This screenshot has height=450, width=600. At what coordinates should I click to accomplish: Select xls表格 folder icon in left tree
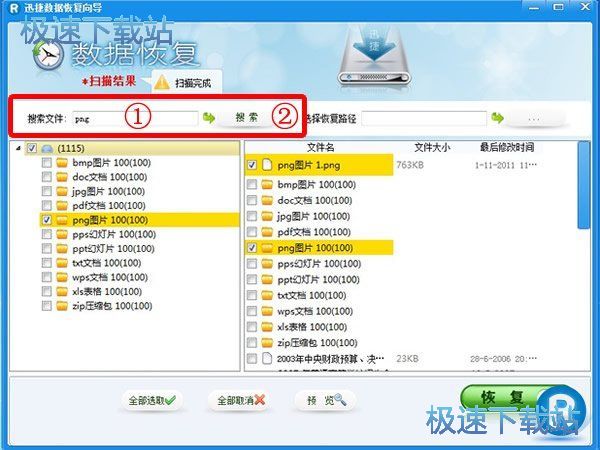coord(62,292)
